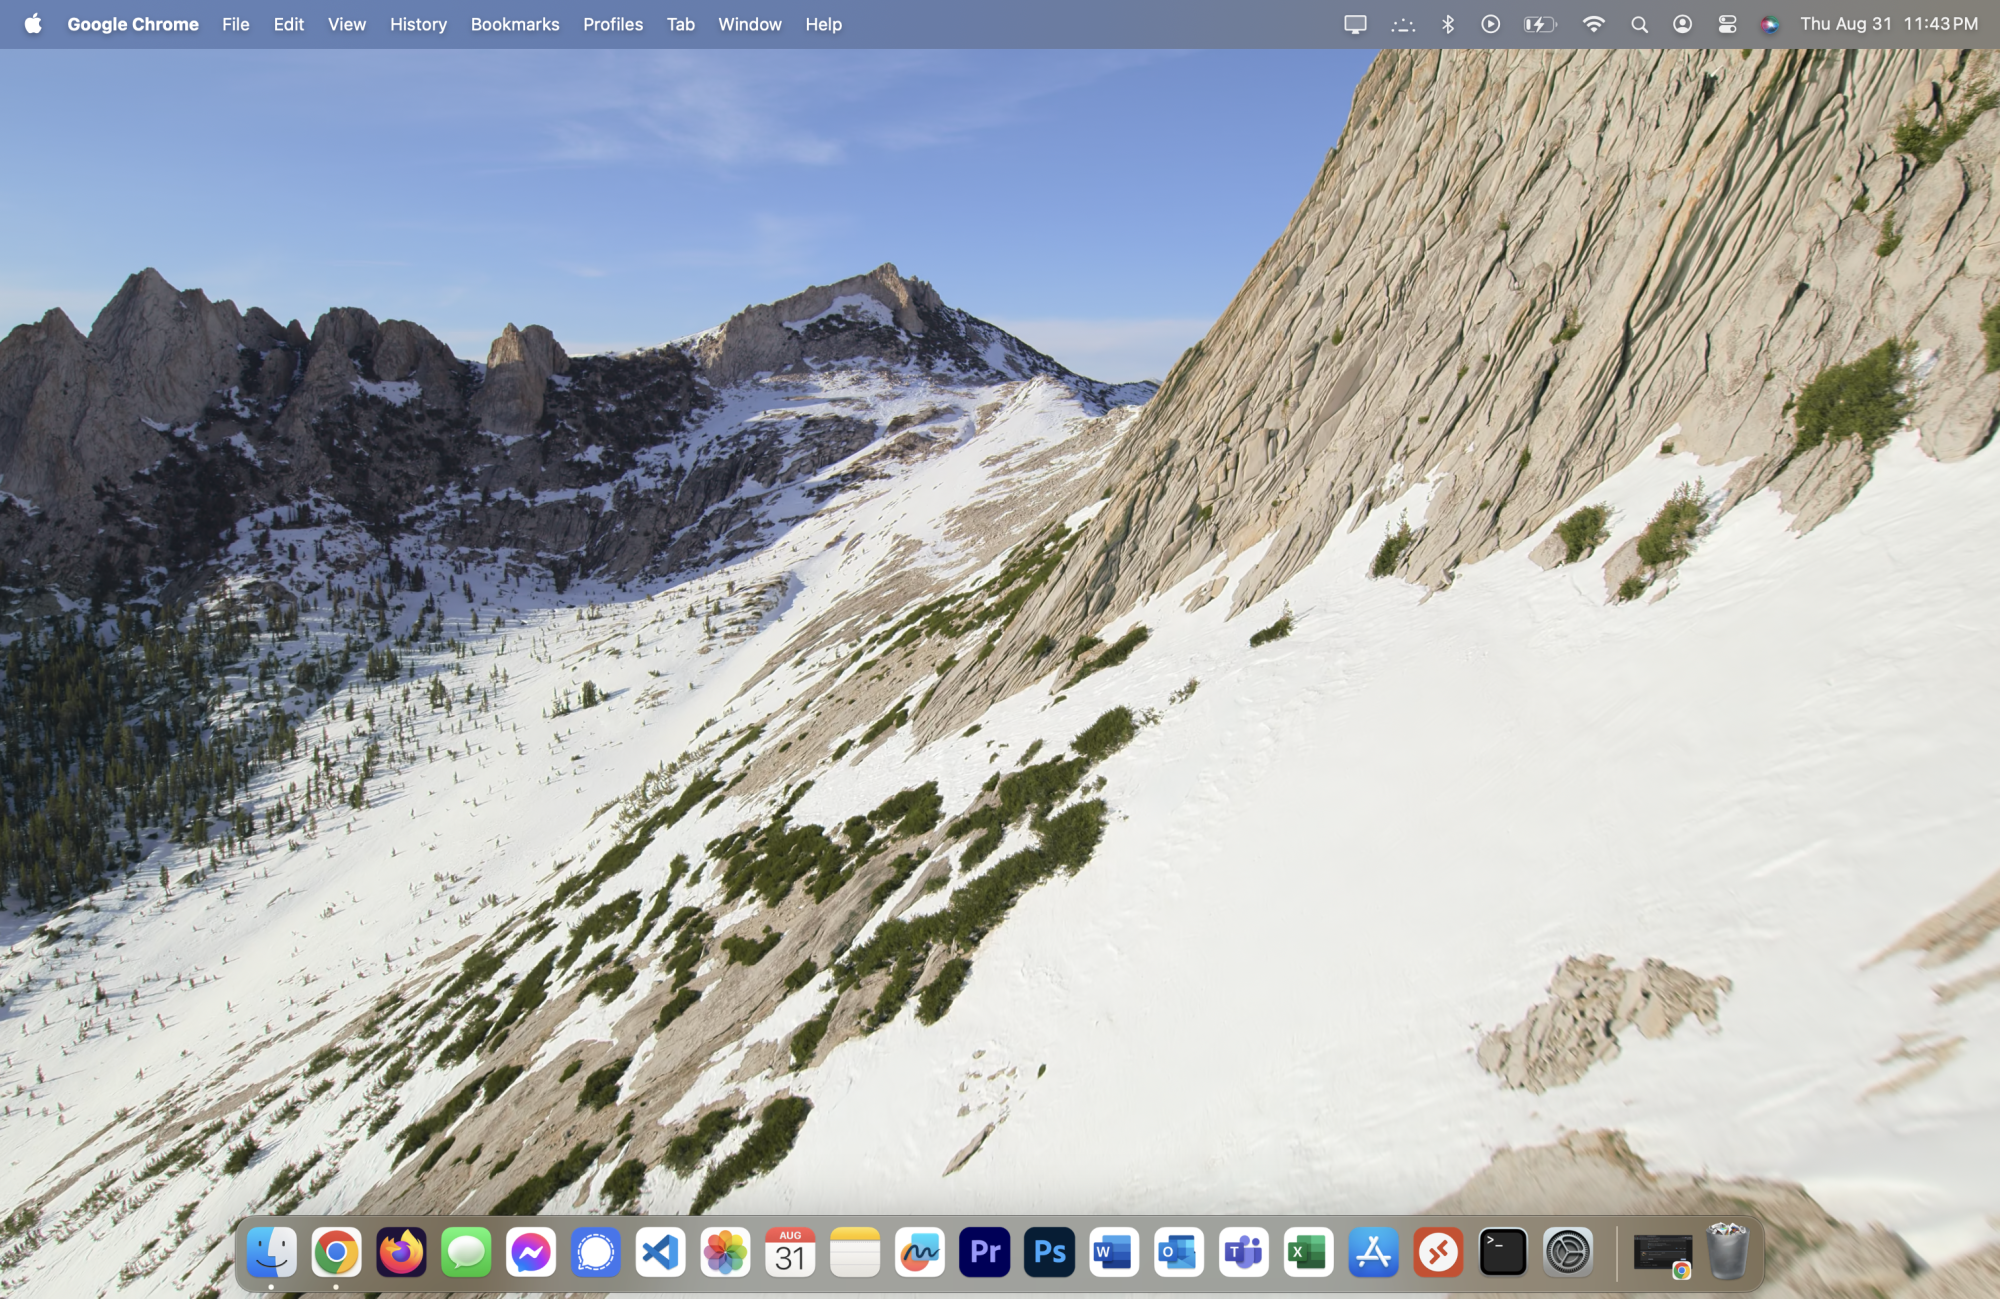This screenshot has width=2000, height=1299.
Task: Open the Bookmarks menu
Action: [x=514, y=24]
